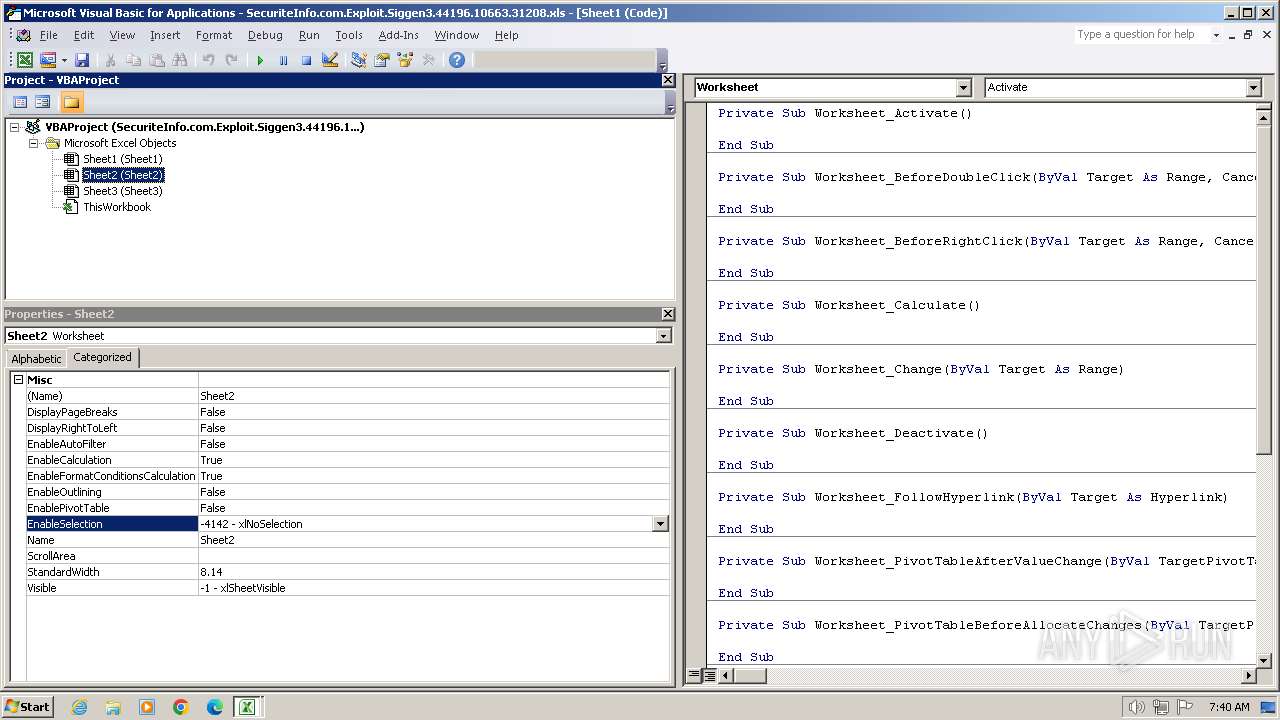Click the ScrollArea property value field
This screenshot has width=1280, height=720.
[434, 556]
